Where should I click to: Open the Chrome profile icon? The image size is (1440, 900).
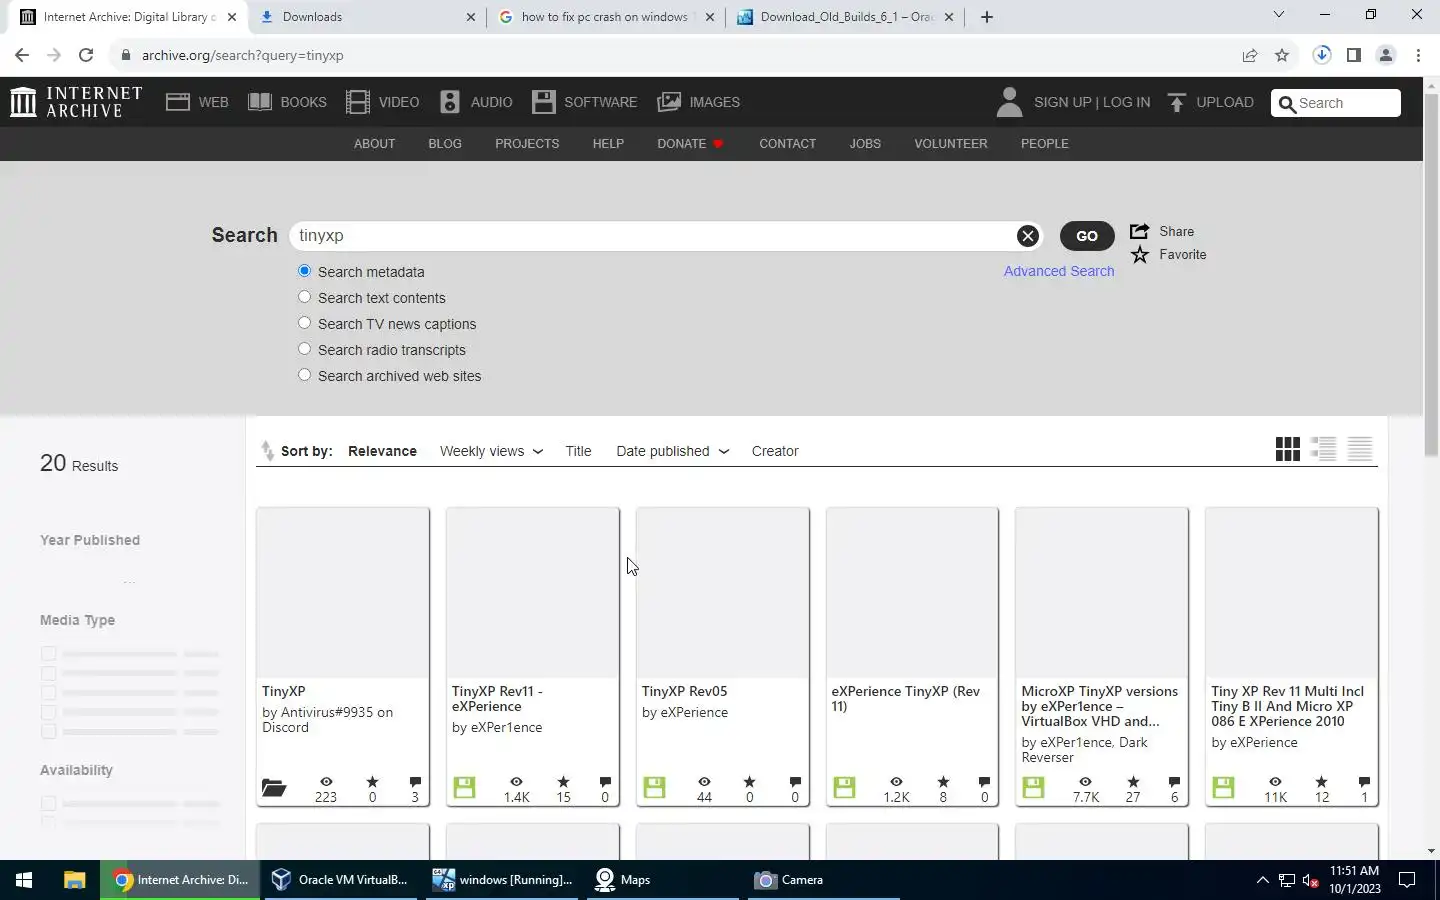tap(1386, 55)
